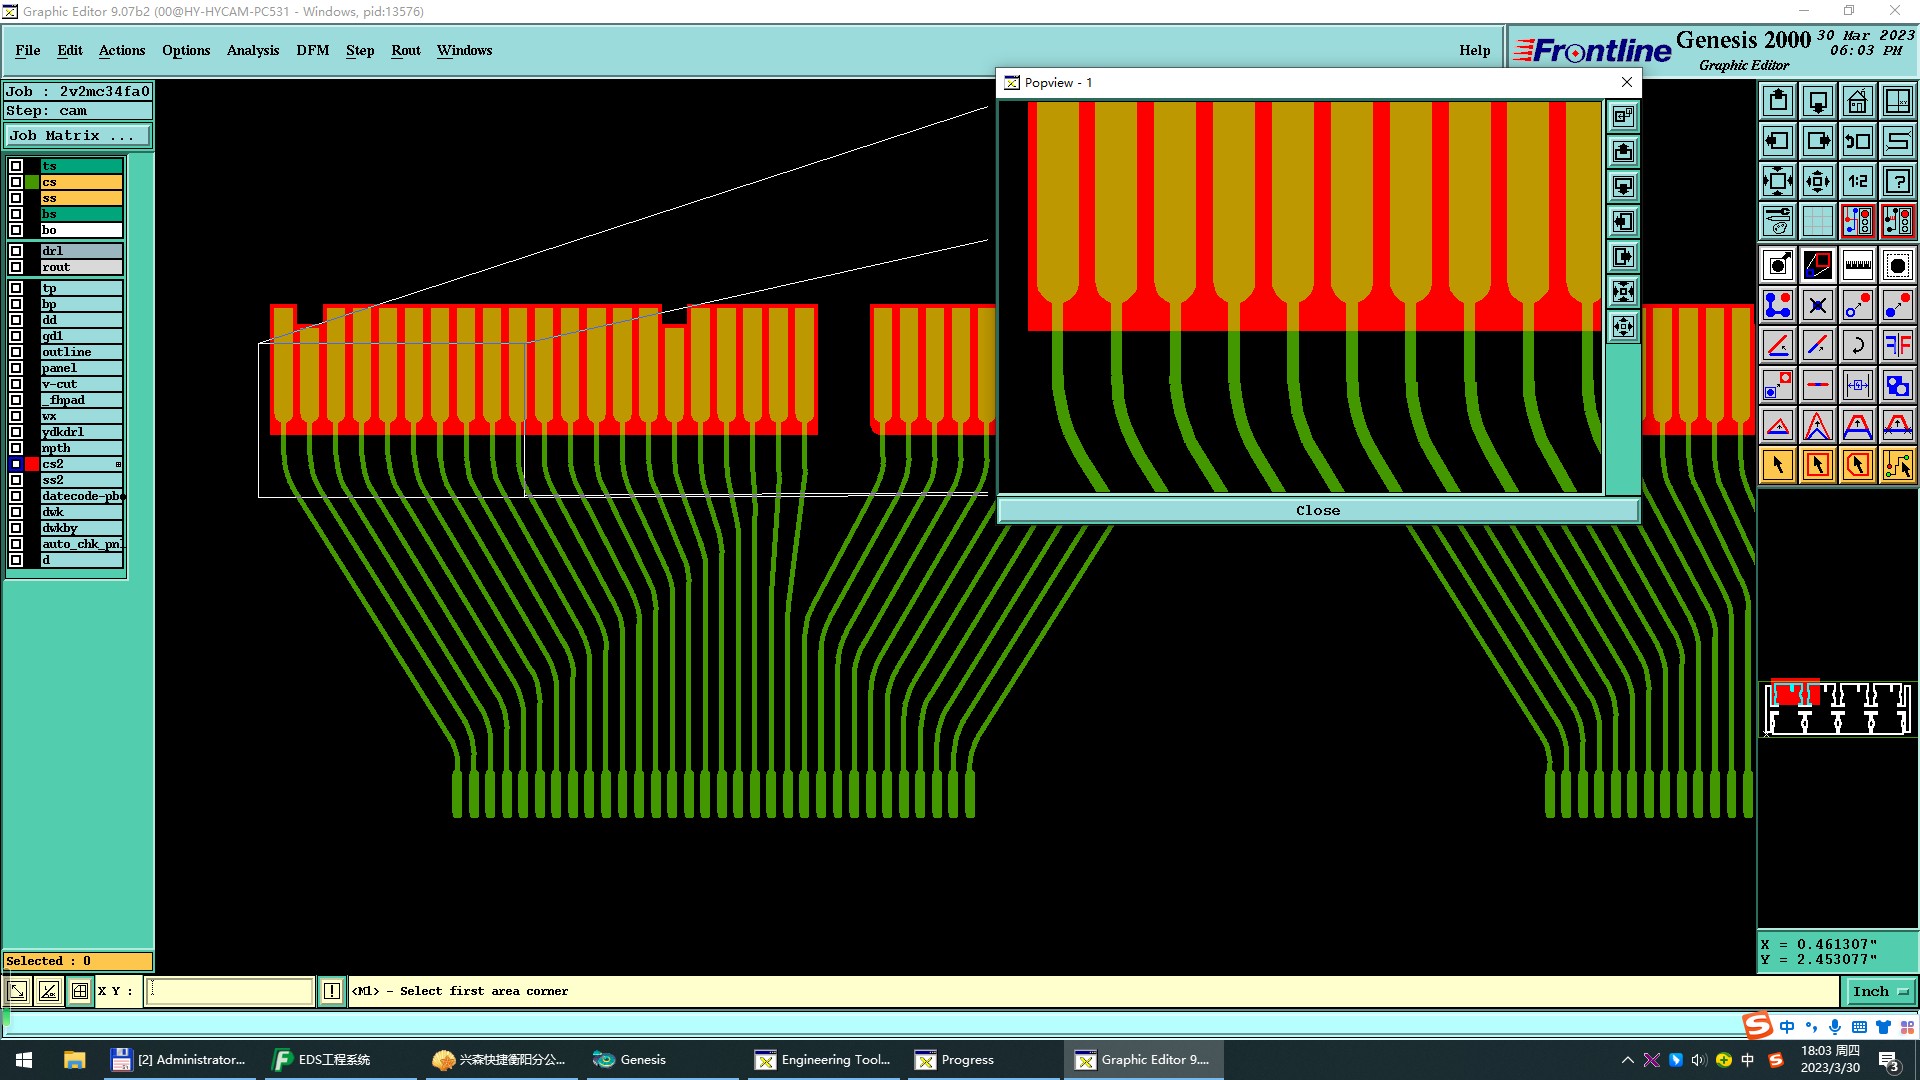
Task: Open the DFM menu
Action: pos(312,50)
